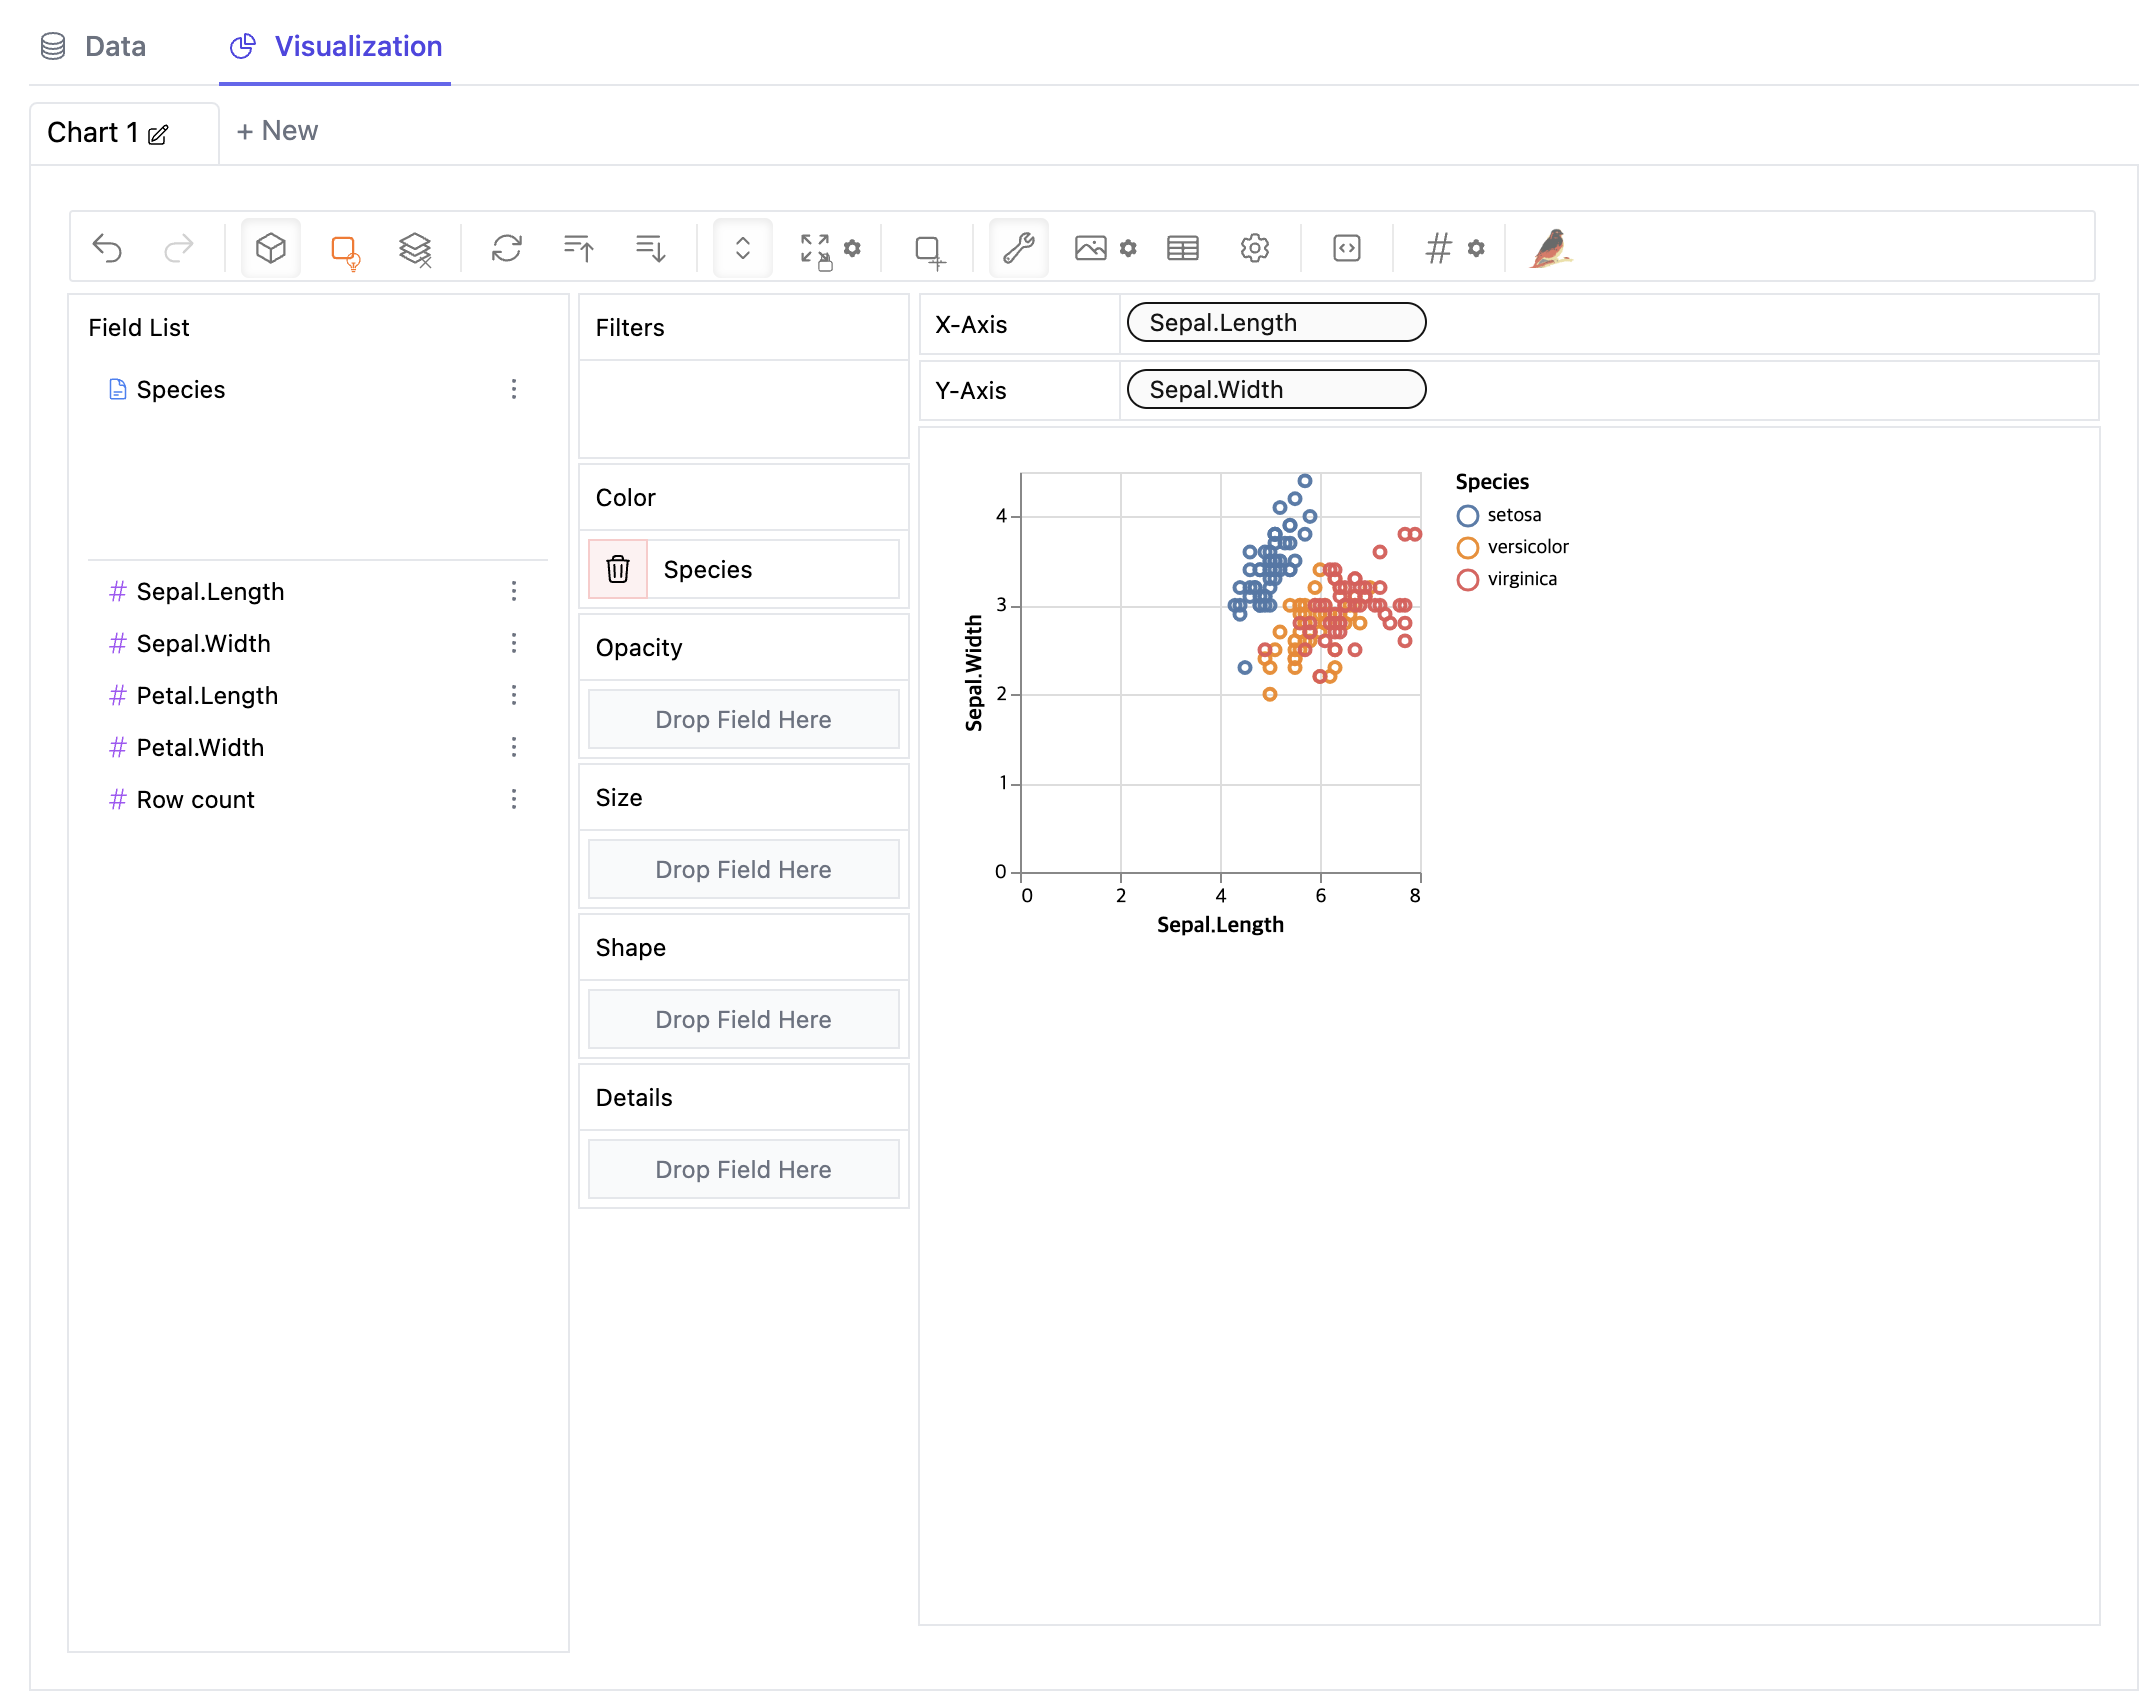2152x1702 pixels.
Task: Expand the Row count field options
Action: point(514,799)
